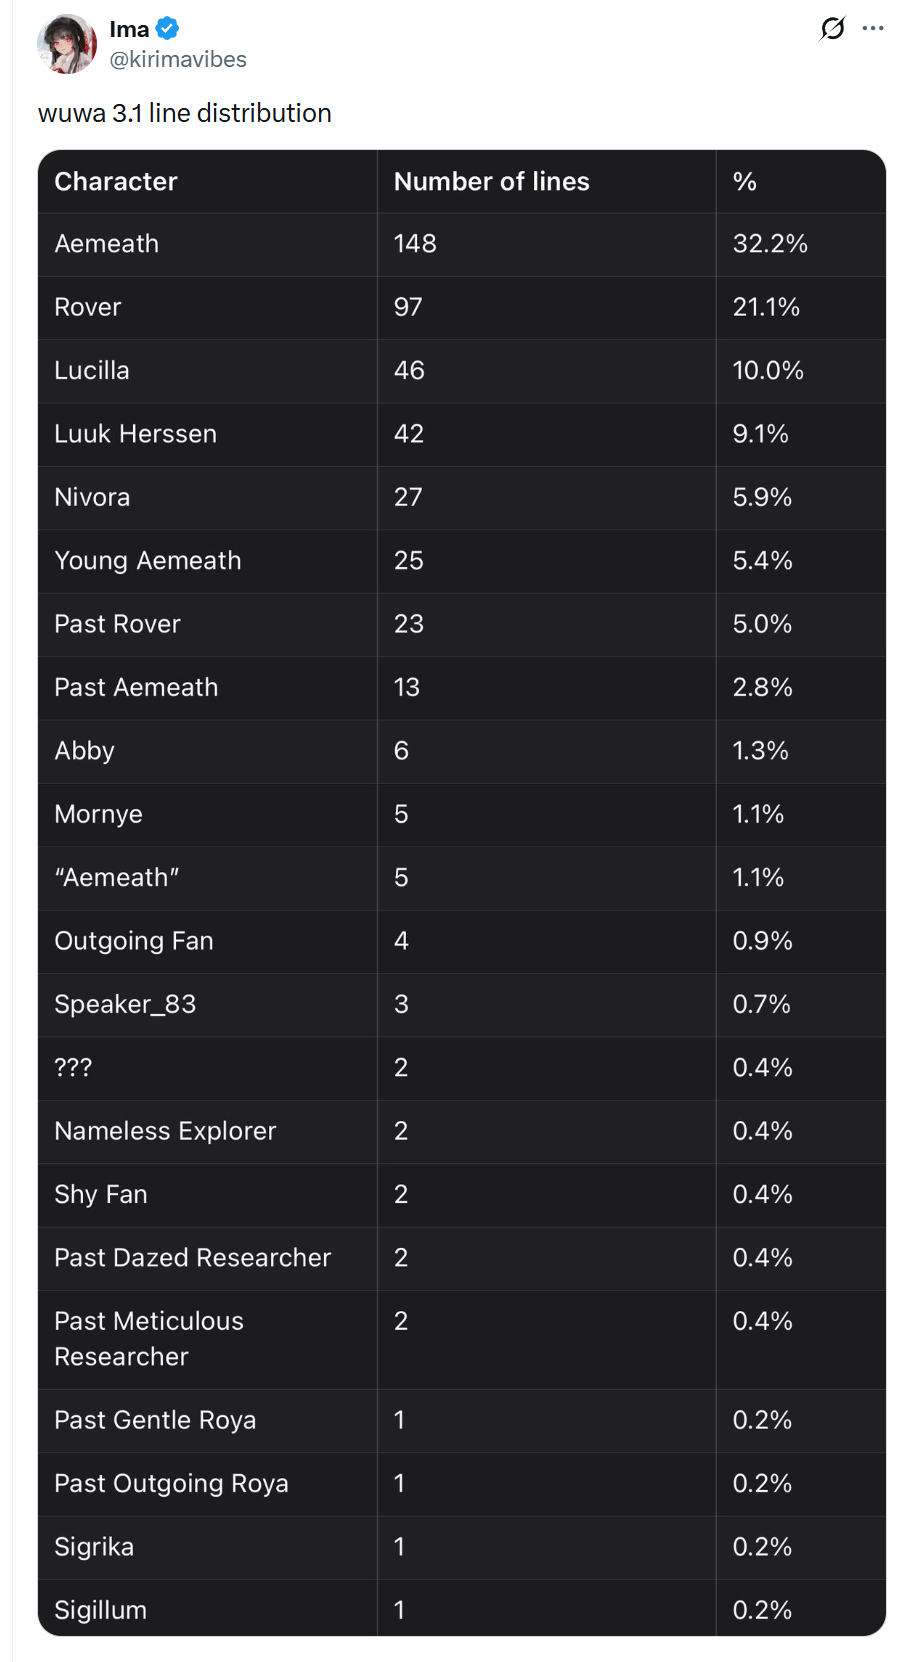909x1662 pixels.
Task: Click the Speaker_83 name cell
Action: (x=125, y=1004)
